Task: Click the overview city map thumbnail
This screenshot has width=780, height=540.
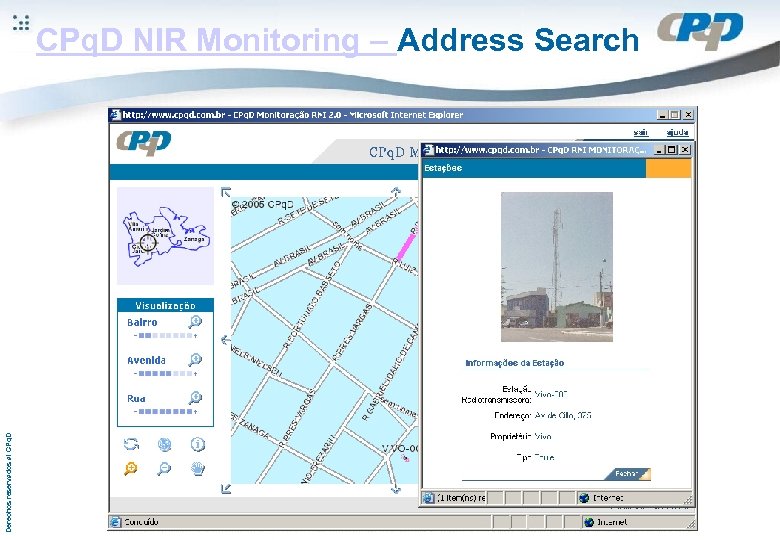Action: [165, 236]
